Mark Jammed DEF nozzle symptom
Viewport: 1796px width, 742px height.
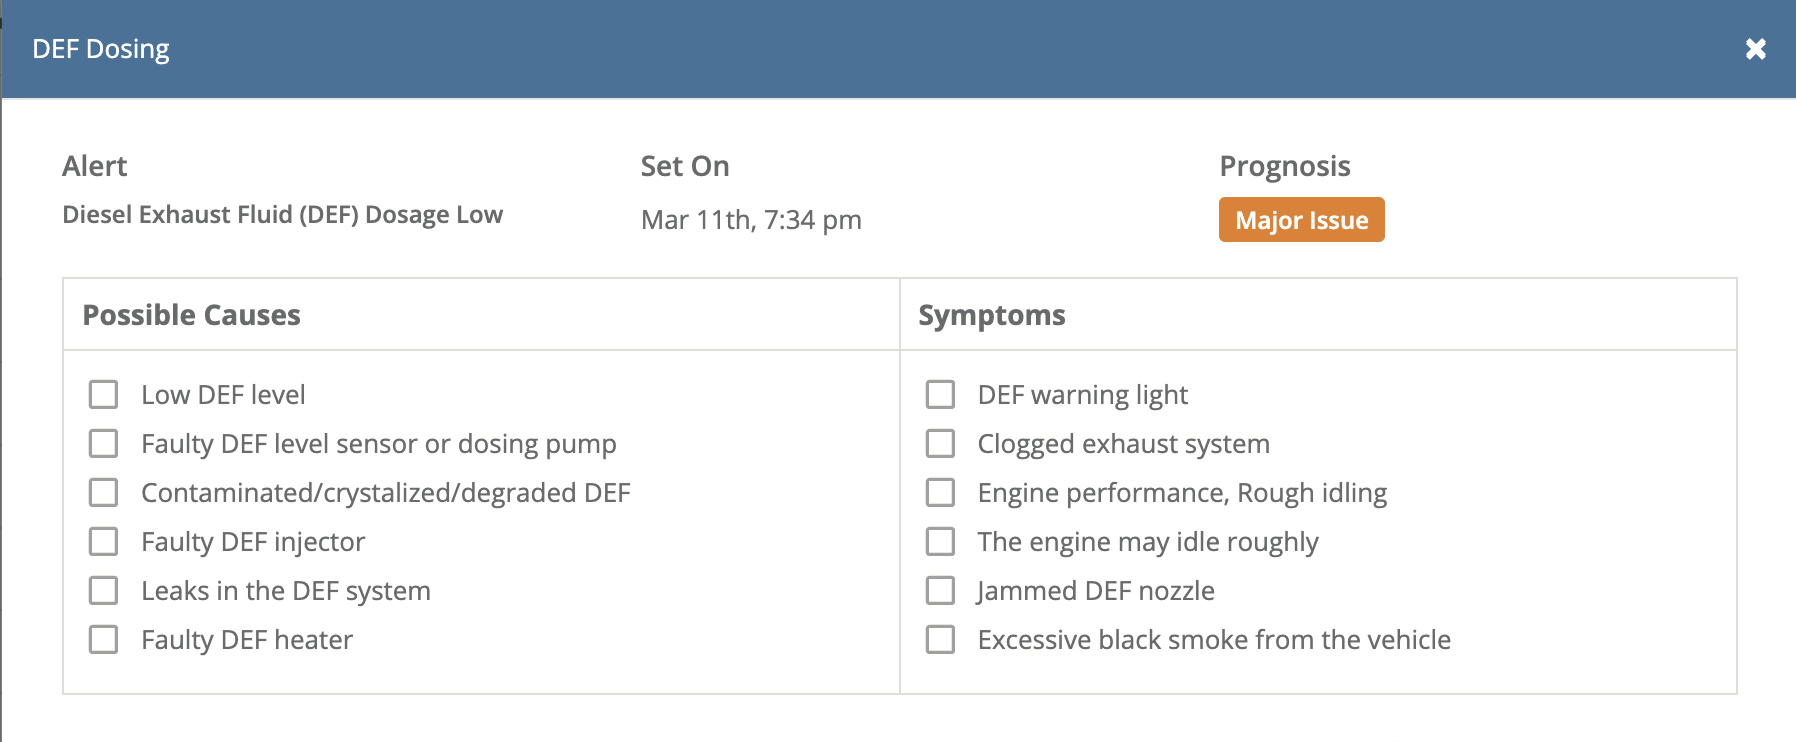[940, 590]
